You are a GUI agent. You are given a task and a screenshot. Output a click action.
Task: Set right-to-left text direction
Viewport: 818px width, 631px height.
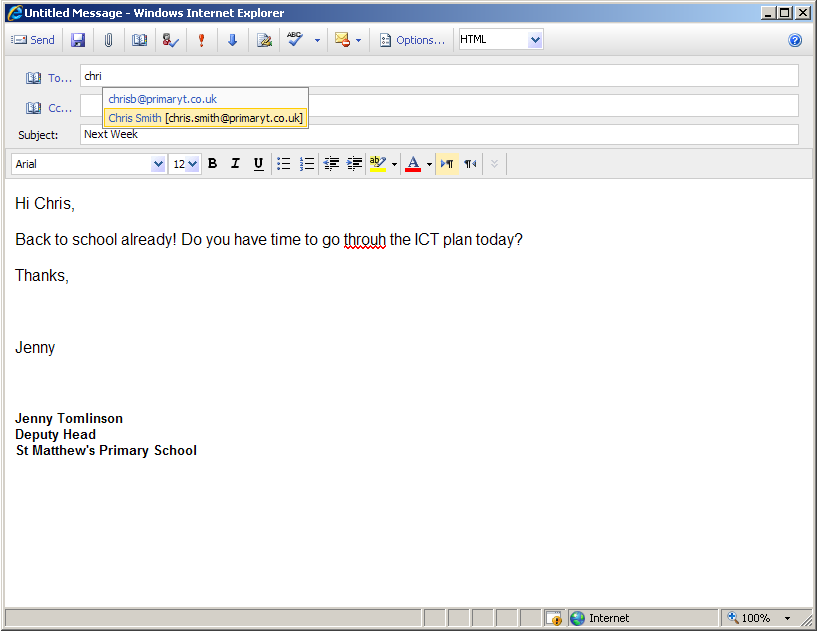(470, 164)
